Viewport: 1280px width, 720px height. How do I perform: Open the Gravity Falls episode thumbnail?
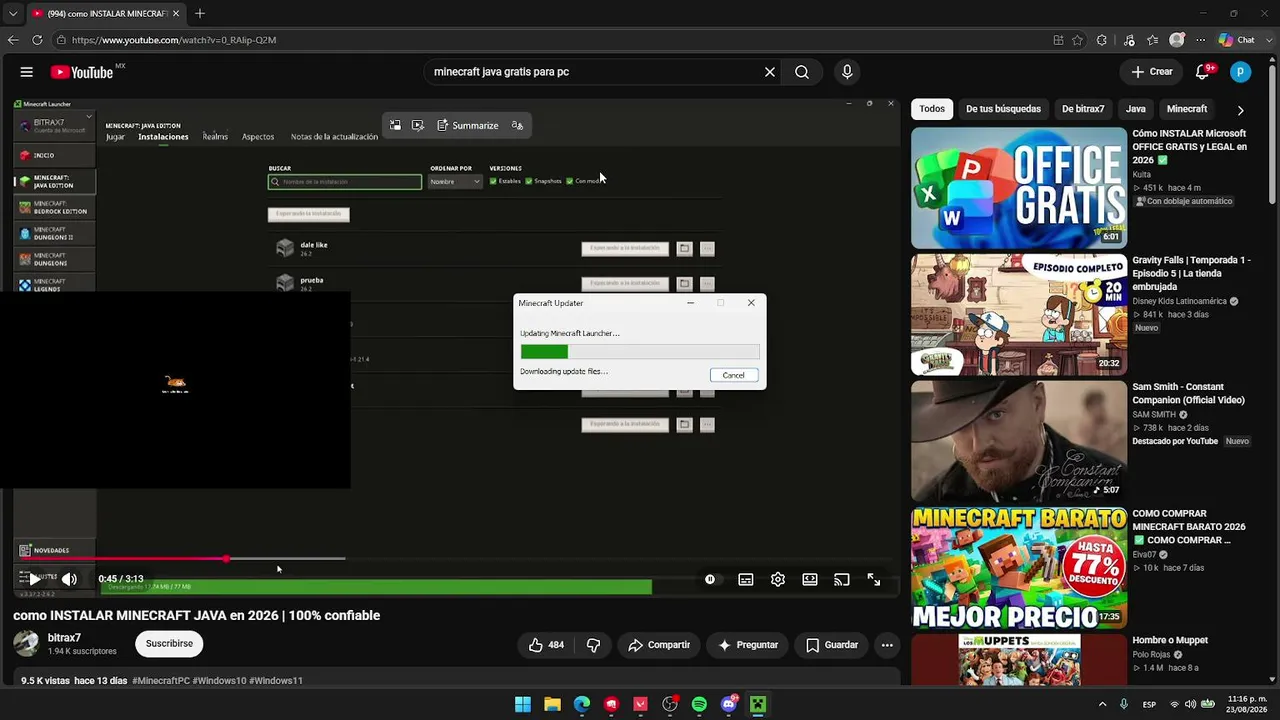coord(1019,314)
